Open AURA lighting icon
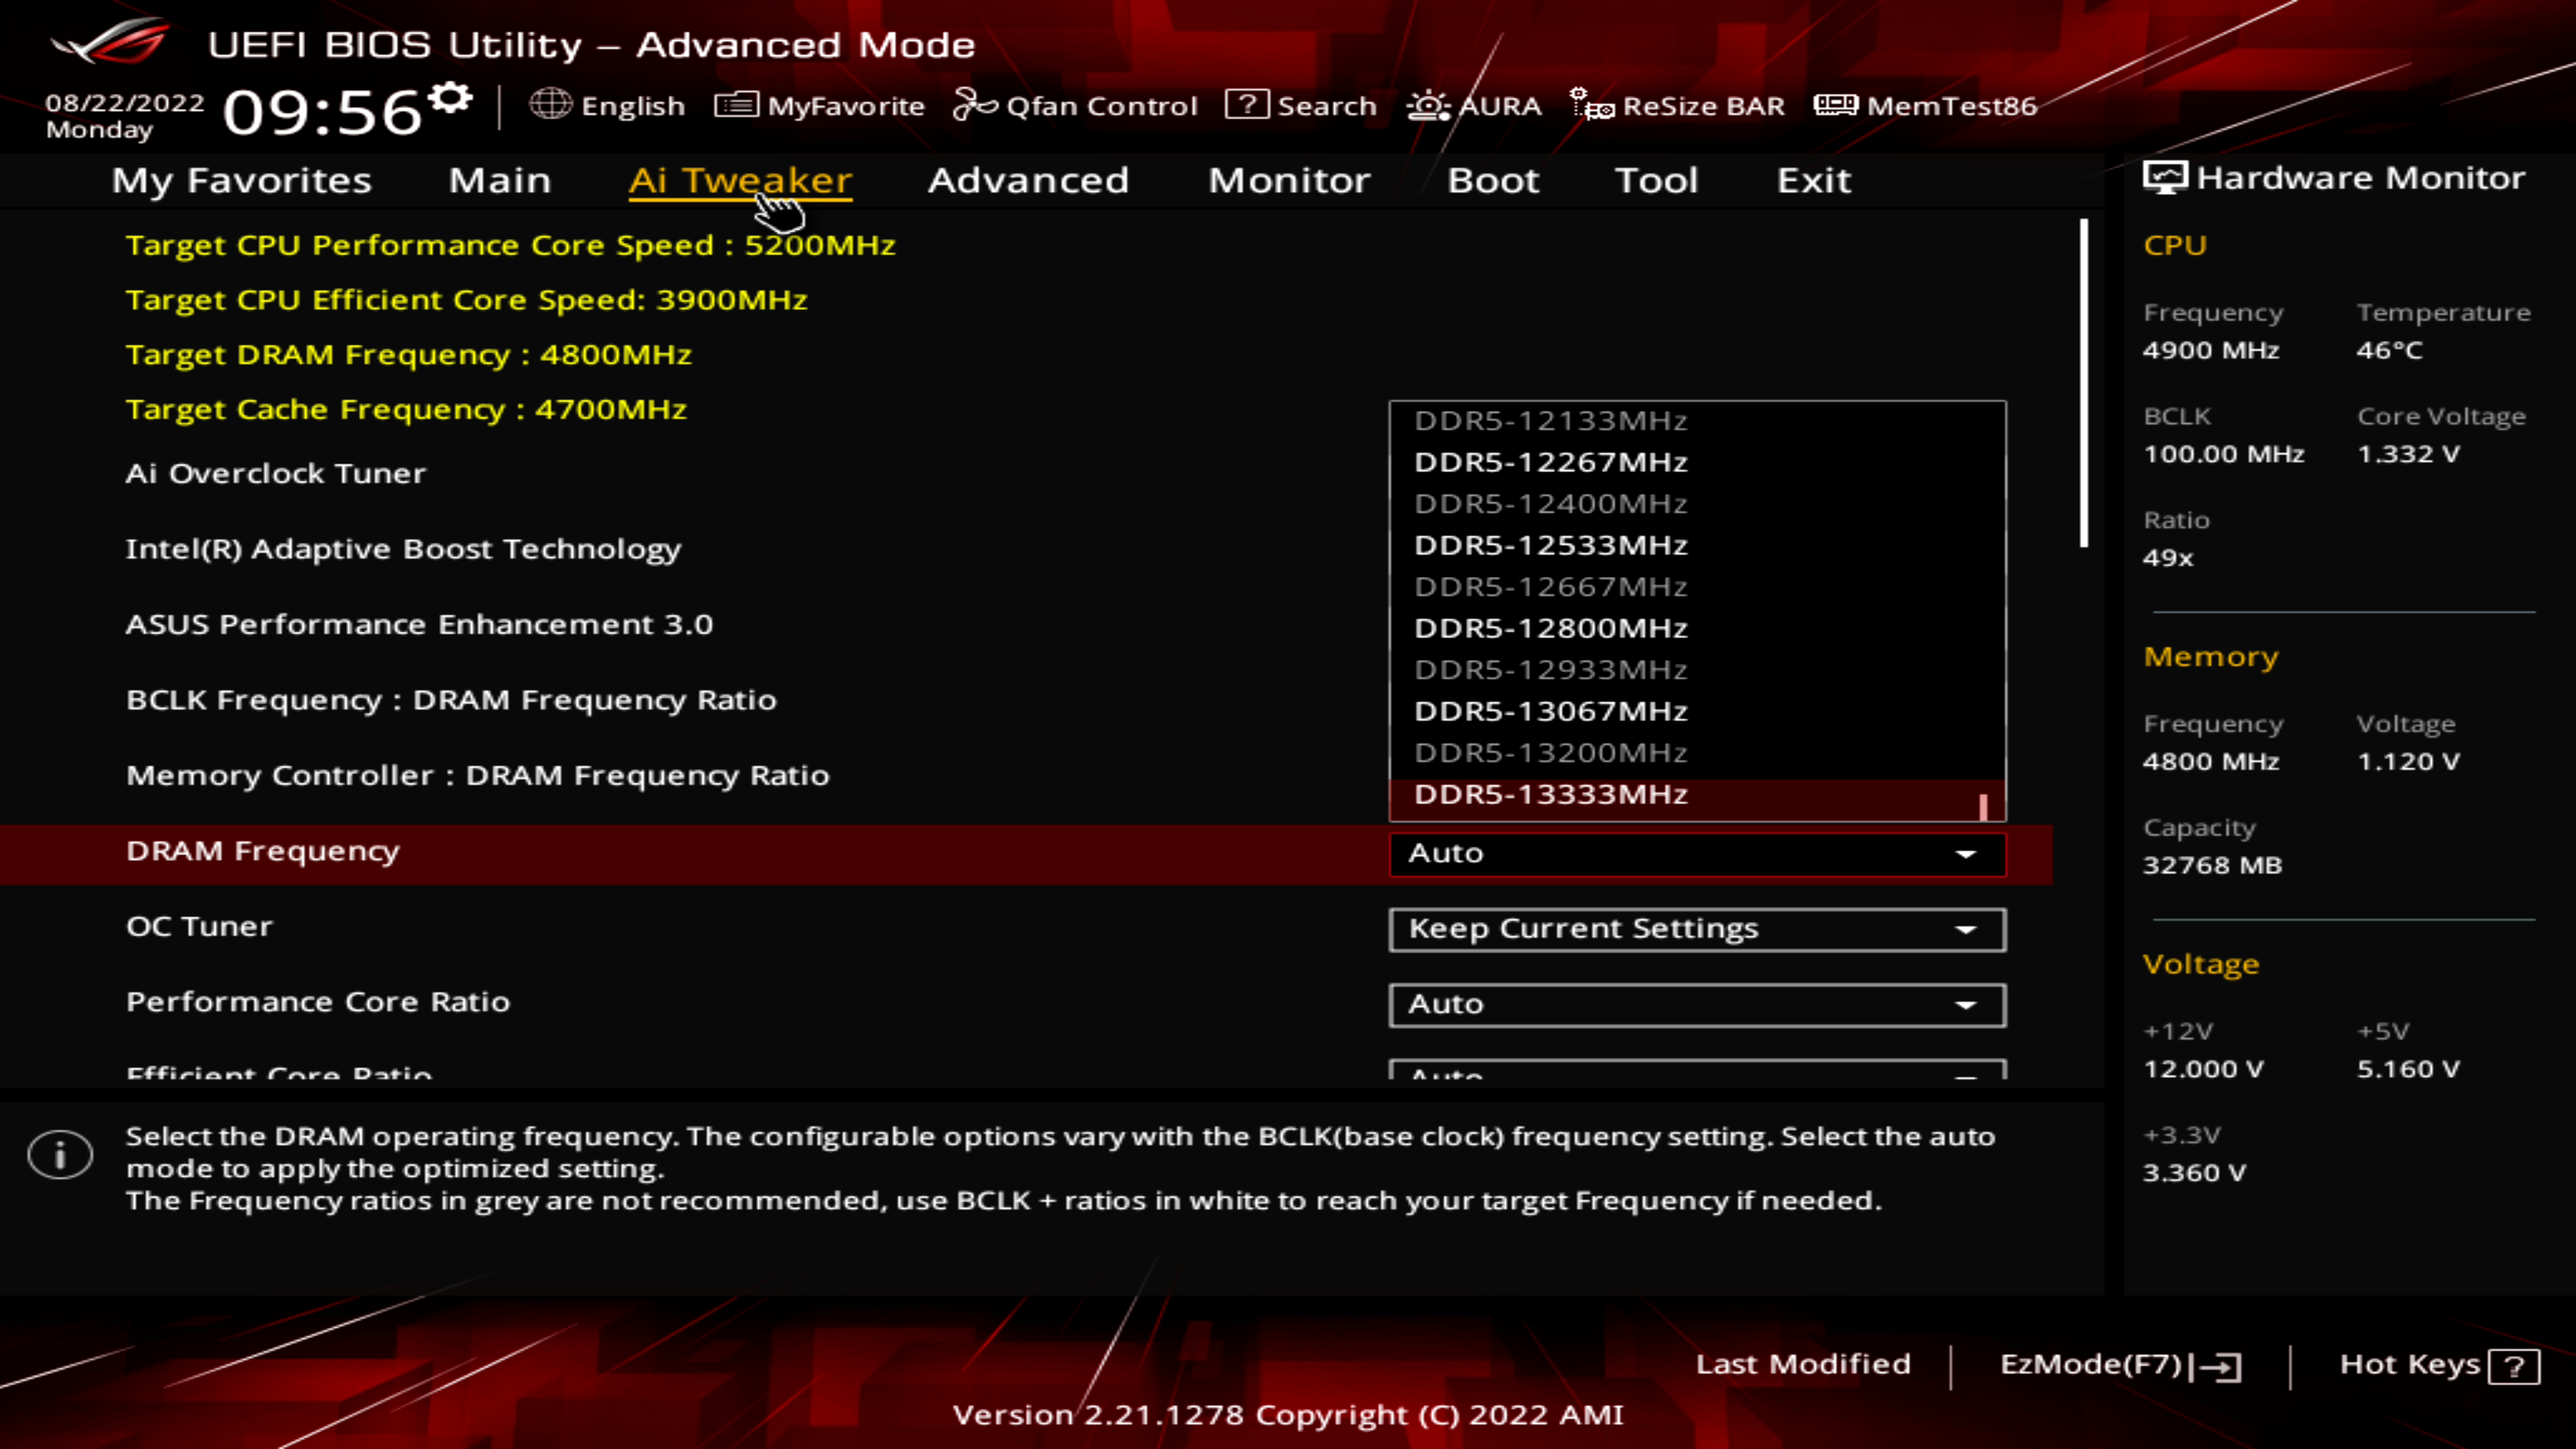2576x1449 pixels. click(1428, 105)
